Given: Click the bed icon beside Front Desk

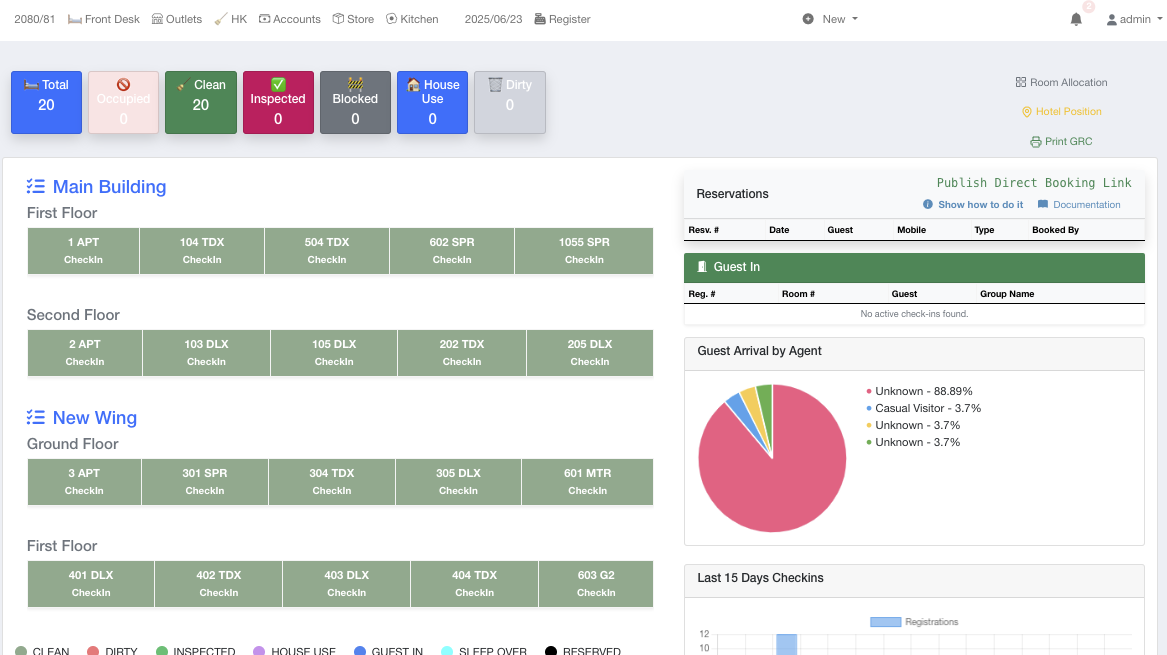Looking at the screenshot, I should [x=74, y=19].
